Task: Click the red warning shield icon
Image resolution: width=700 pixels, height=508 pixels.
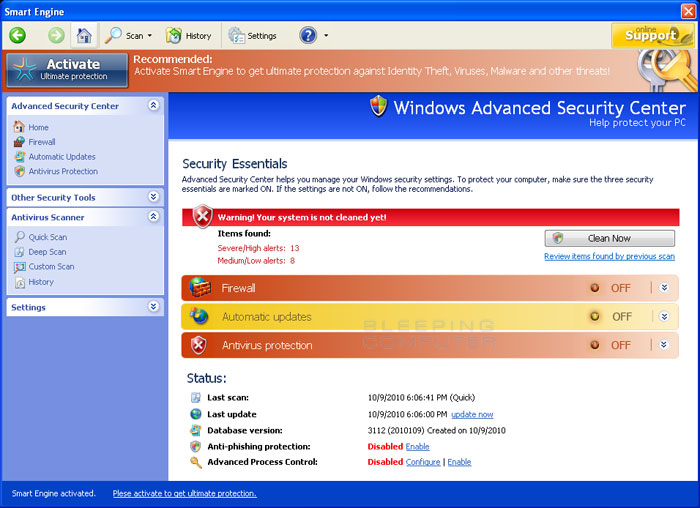Action: click(x=203, y=217)
